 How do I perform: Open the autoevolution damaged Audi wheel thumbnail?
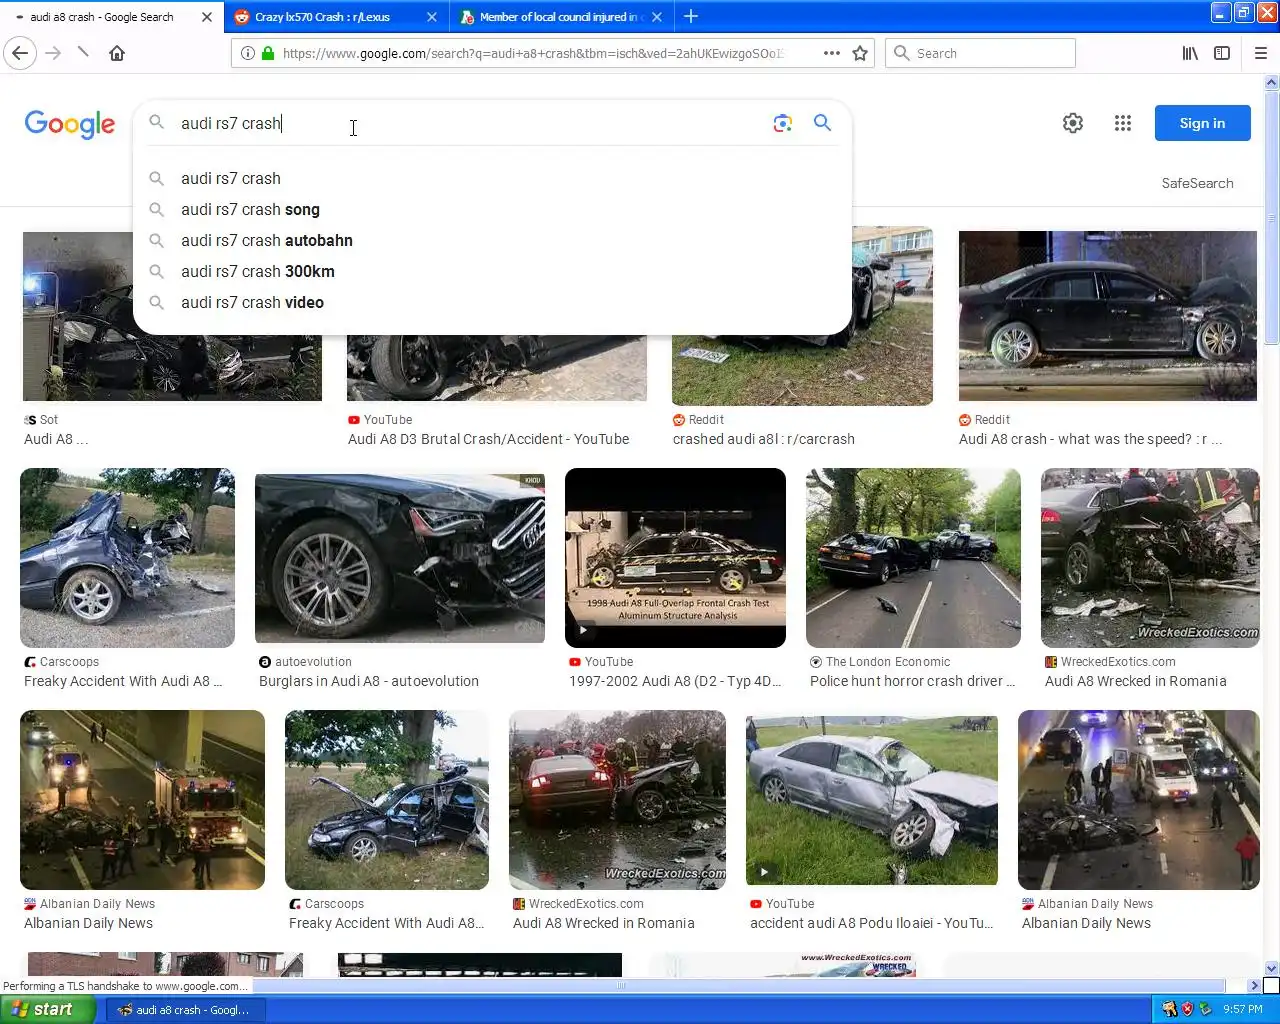(400, 558)
